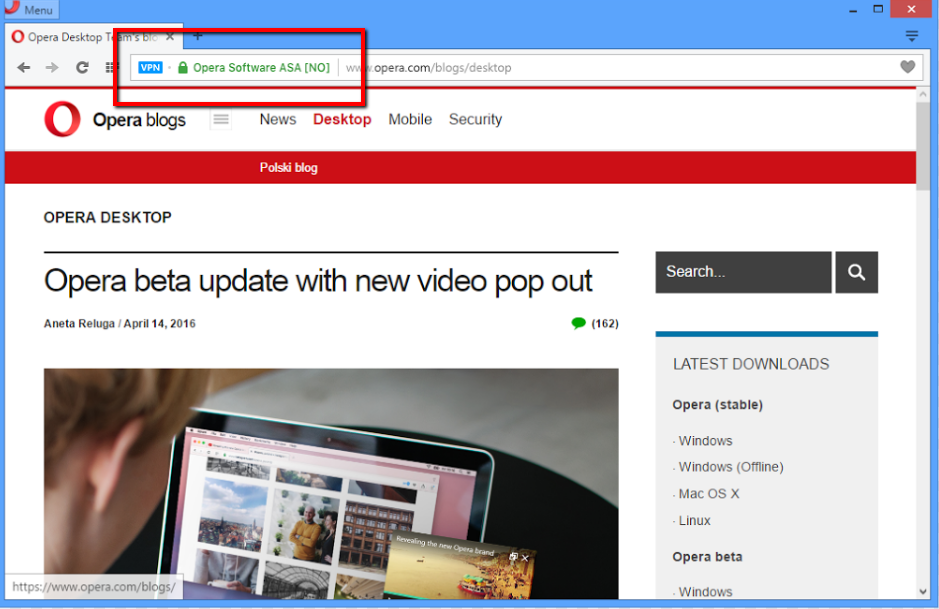Click the OPERA DESKTOP heading
The height and width of the screenshot is (609, 939).
pos(108,217)
